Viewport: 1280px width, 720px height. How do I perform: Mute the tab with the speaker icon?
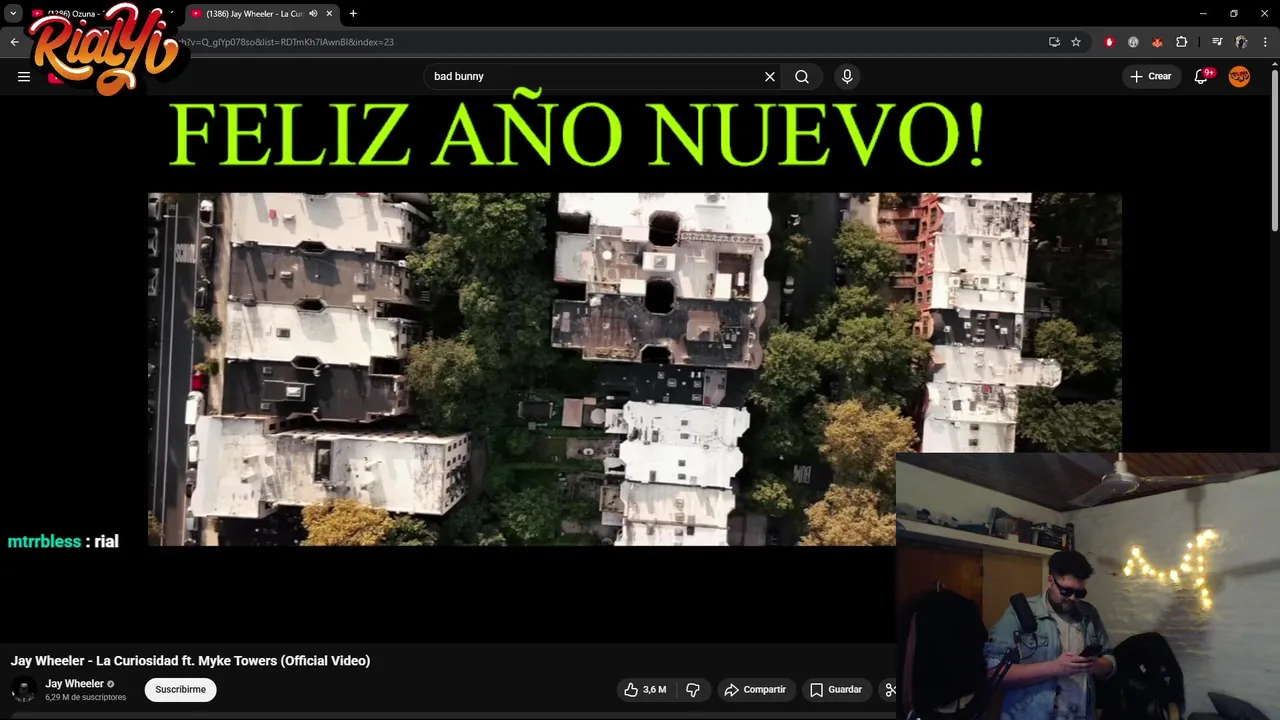[x=313, y=14]
